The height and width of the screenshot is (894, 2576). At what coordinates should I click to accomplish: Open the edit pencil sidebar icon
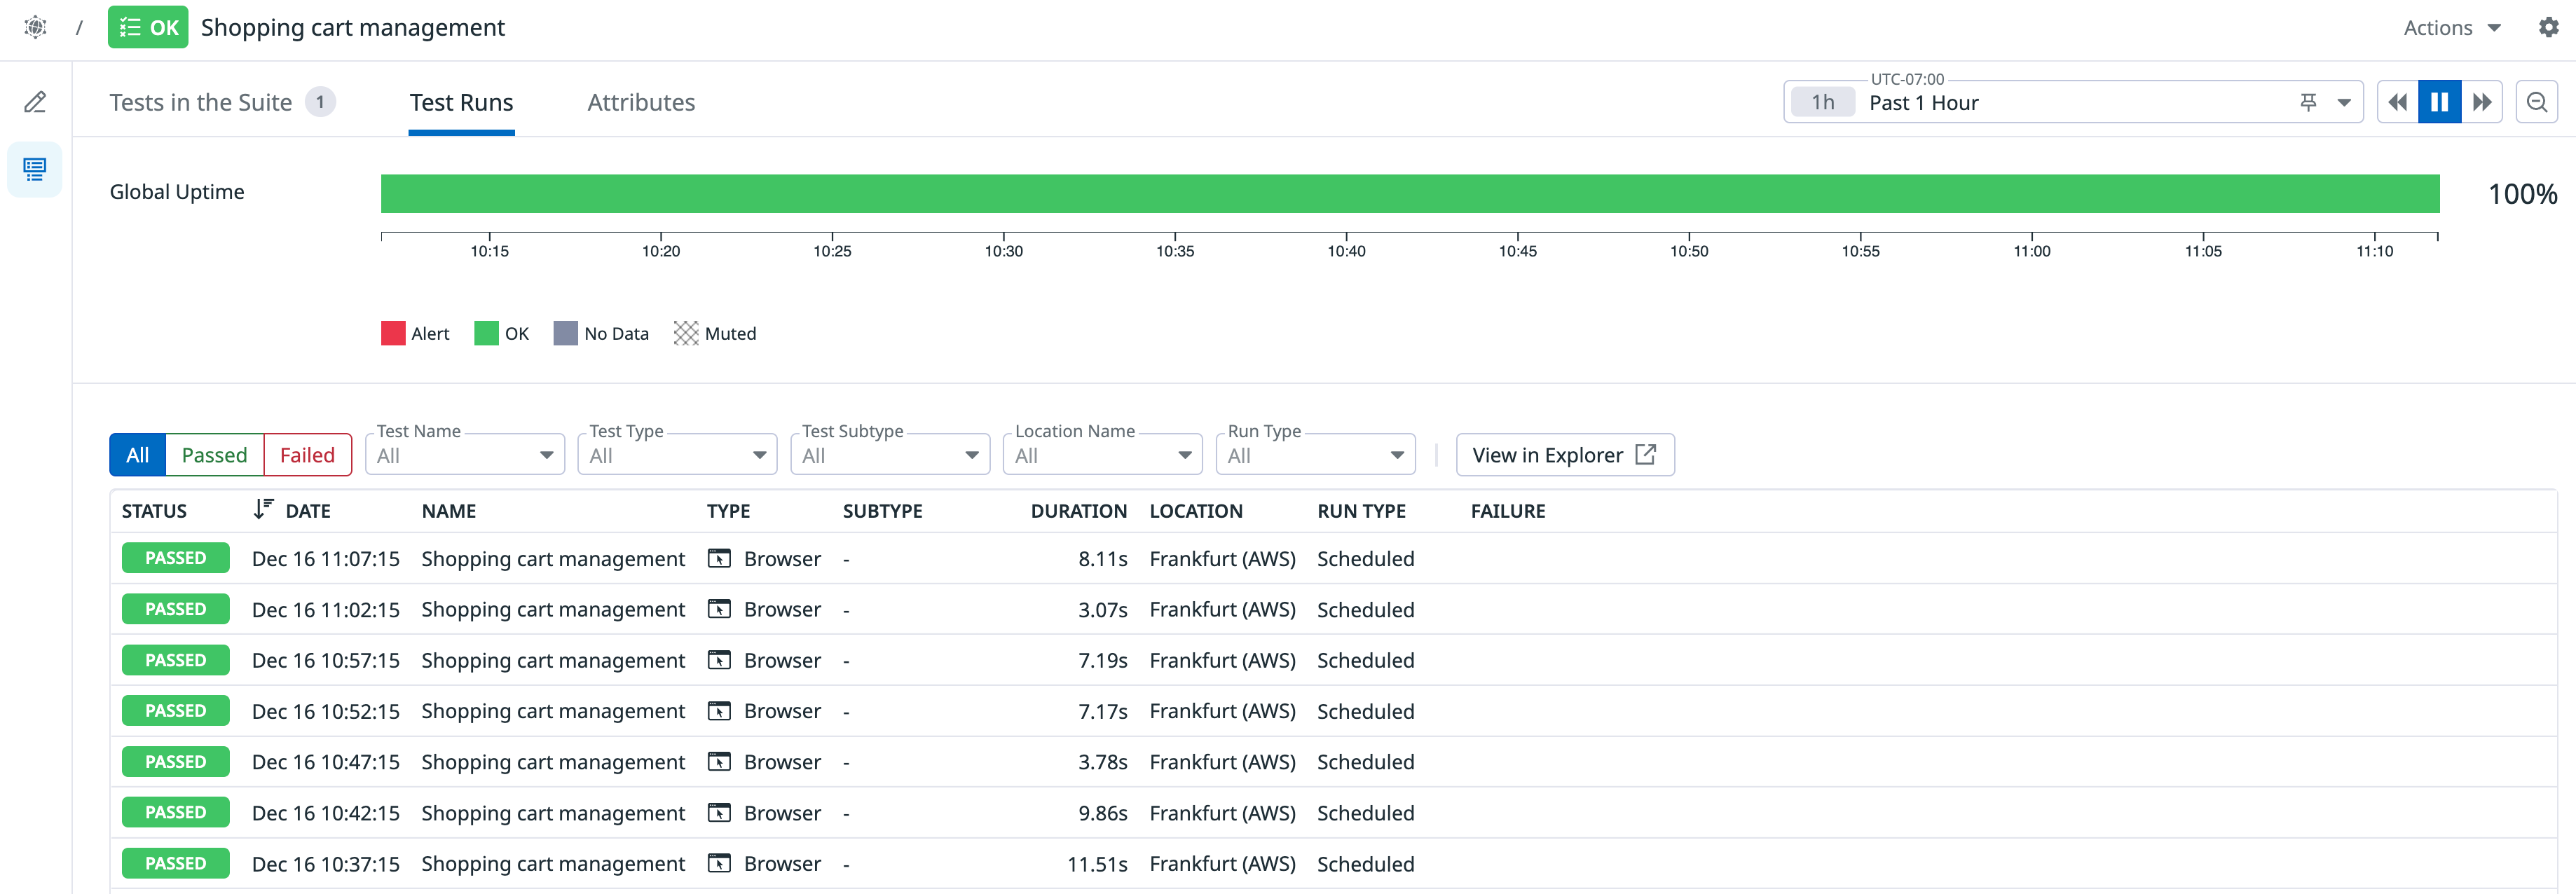(x=35, y=102)
